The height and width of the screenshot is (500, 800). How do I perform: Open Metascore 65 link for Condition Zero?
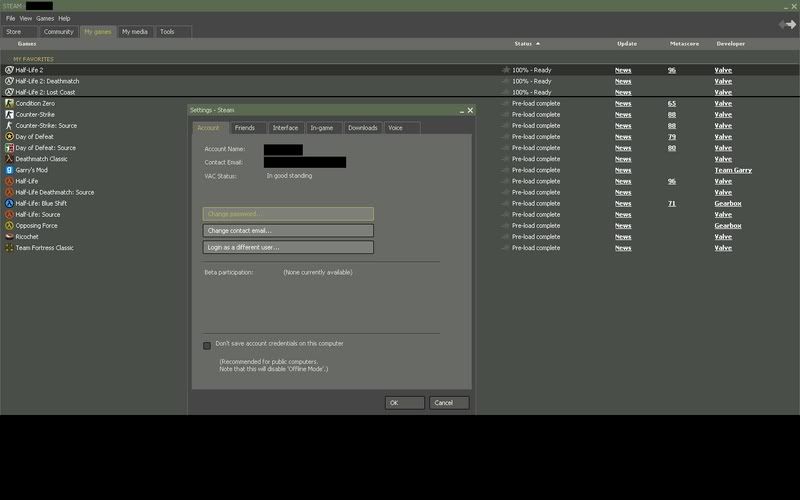pos(672,104)
